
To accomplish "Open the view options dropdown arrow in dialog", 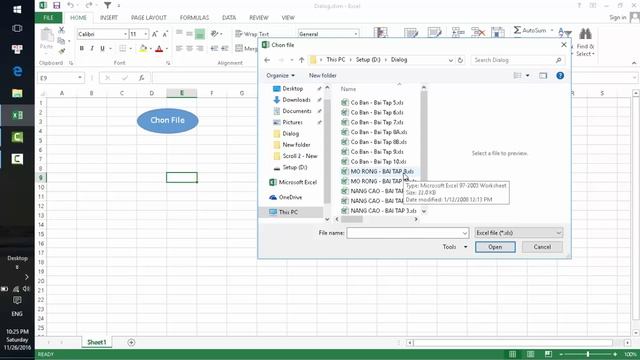I will [527, 76].
